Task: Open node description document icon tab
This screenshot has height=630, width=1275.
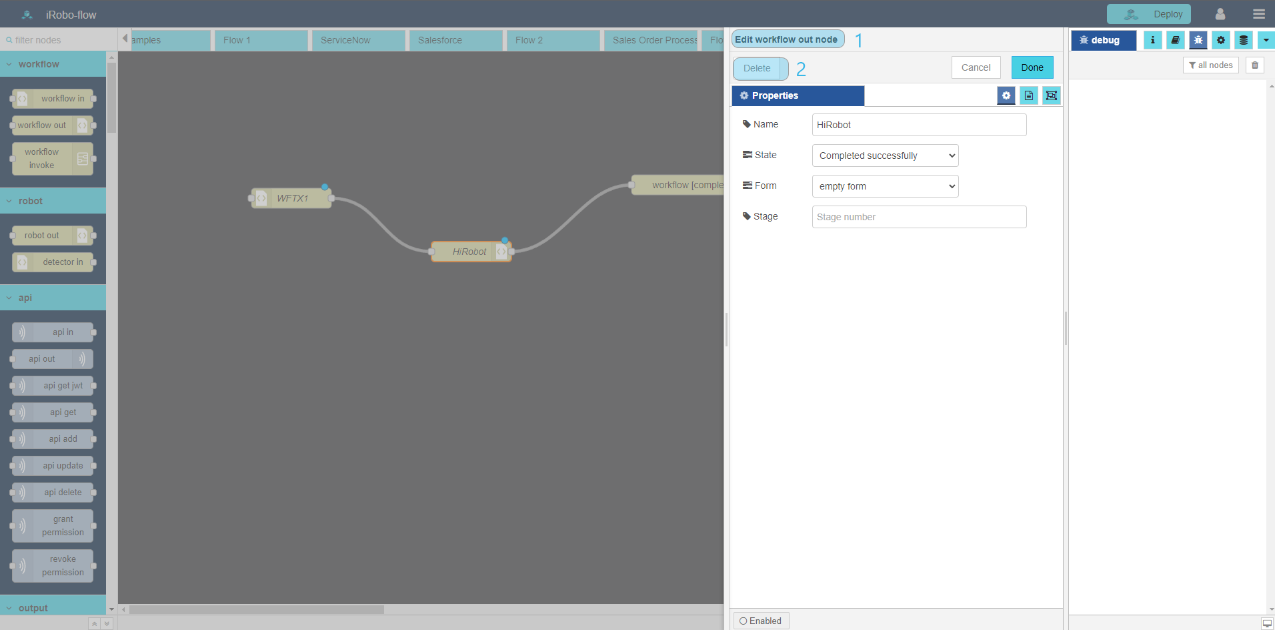Action: (1028, 96)
